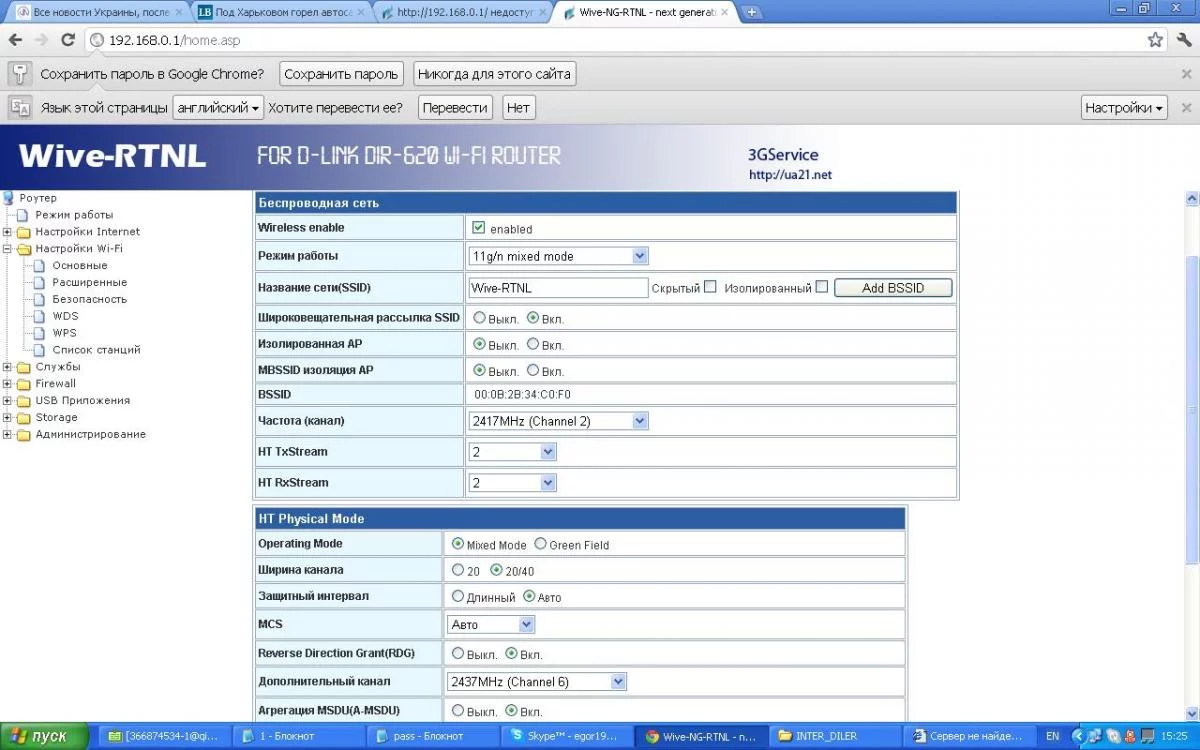The image size is (1200, 750).
Task: Check the Изолированный SSID checkbox
Action: [x=822, y=287]
